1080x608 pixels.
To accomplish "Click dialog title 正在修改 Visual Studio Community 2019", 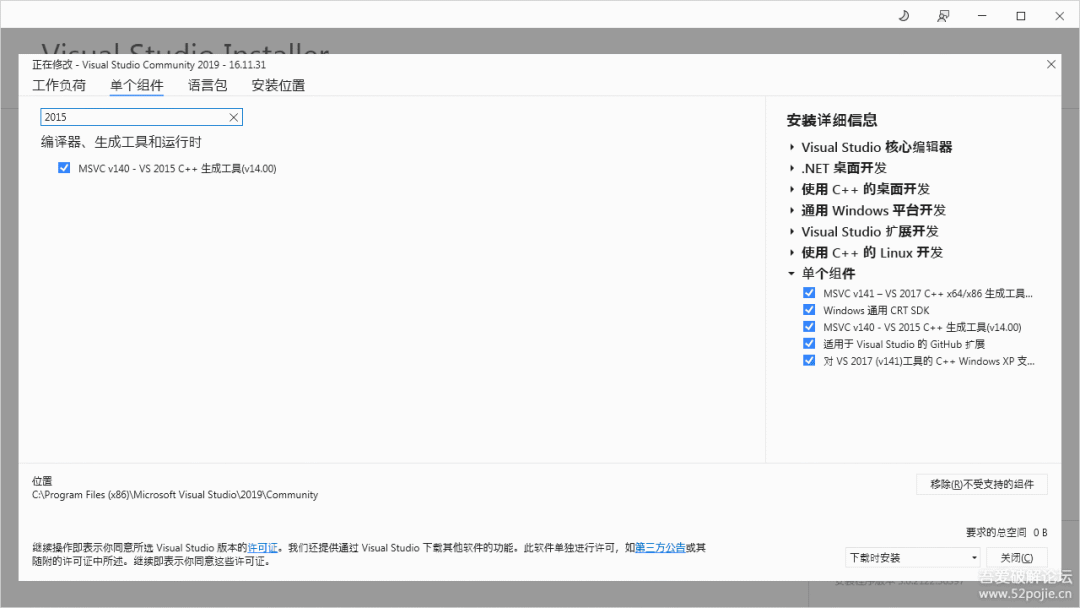I will point(149,65).
